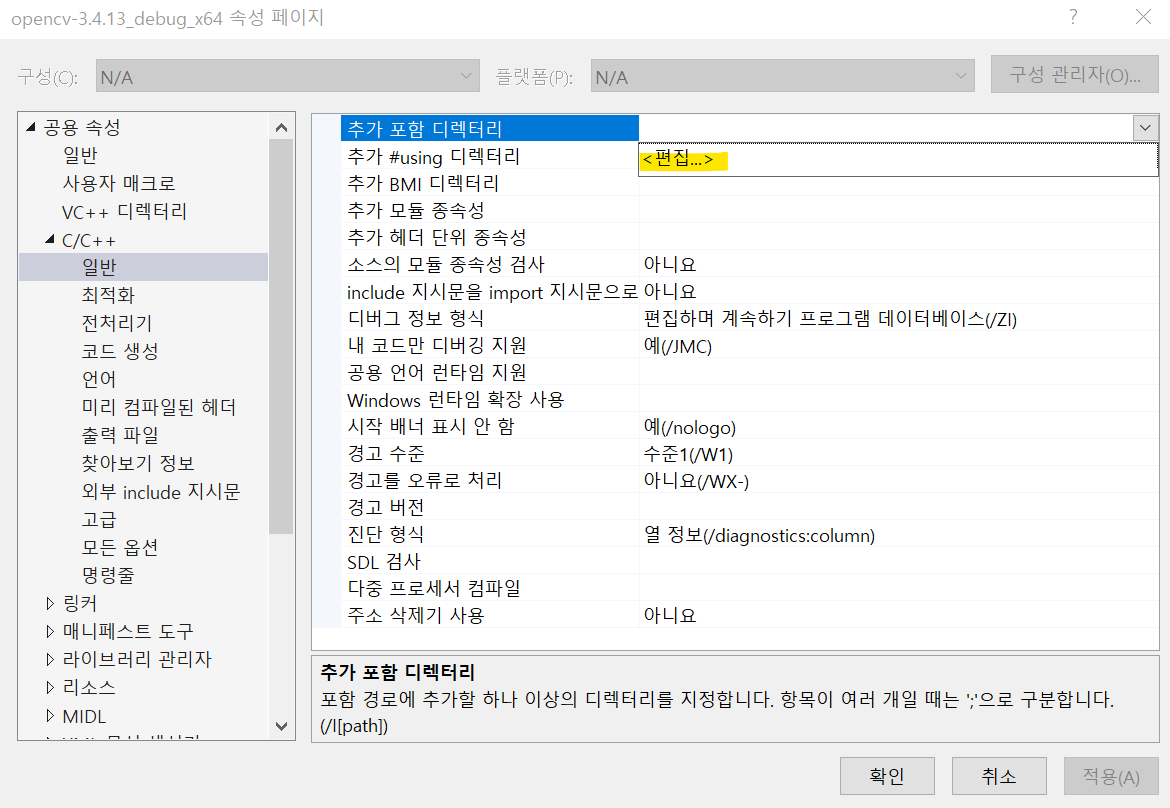Expand the 라이브러리 관리자 node
Viewport: 1170px width, 808px height.
[51, 660]
